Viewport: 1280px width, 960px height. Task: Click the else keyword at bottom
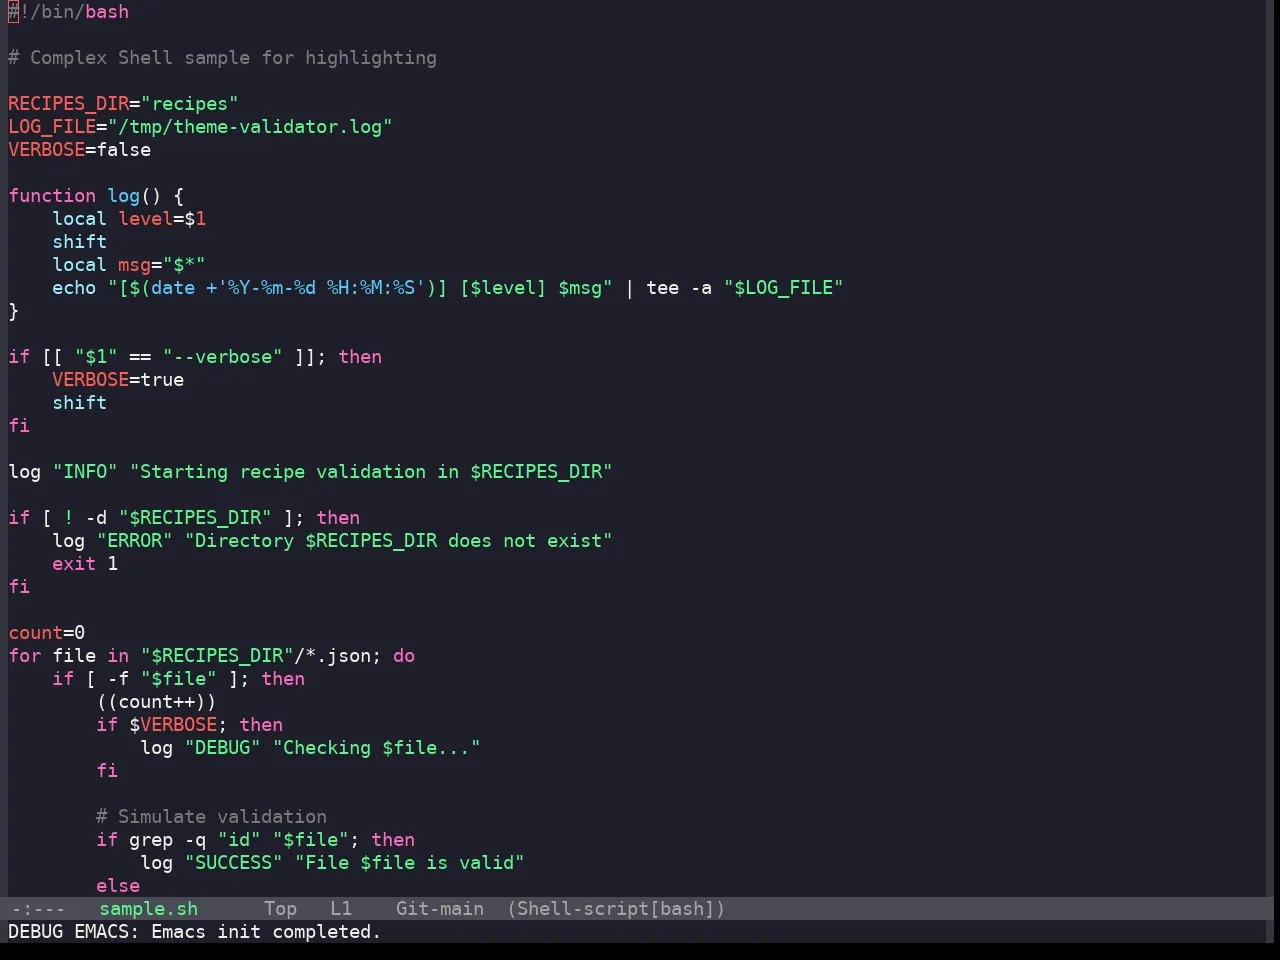(x=118, y=886)
